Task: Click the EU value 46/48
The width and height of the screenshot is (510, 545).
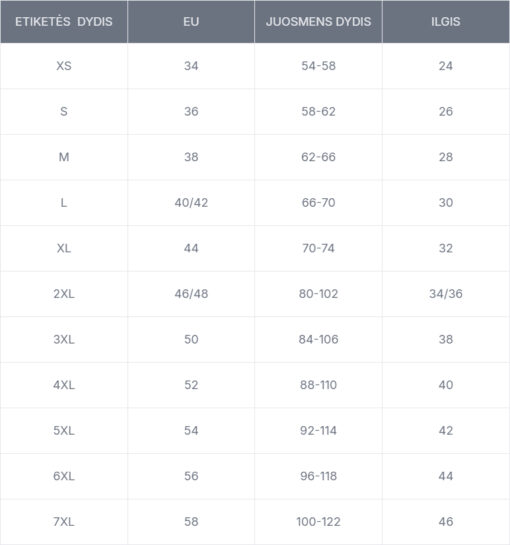Action: (191, 294)
